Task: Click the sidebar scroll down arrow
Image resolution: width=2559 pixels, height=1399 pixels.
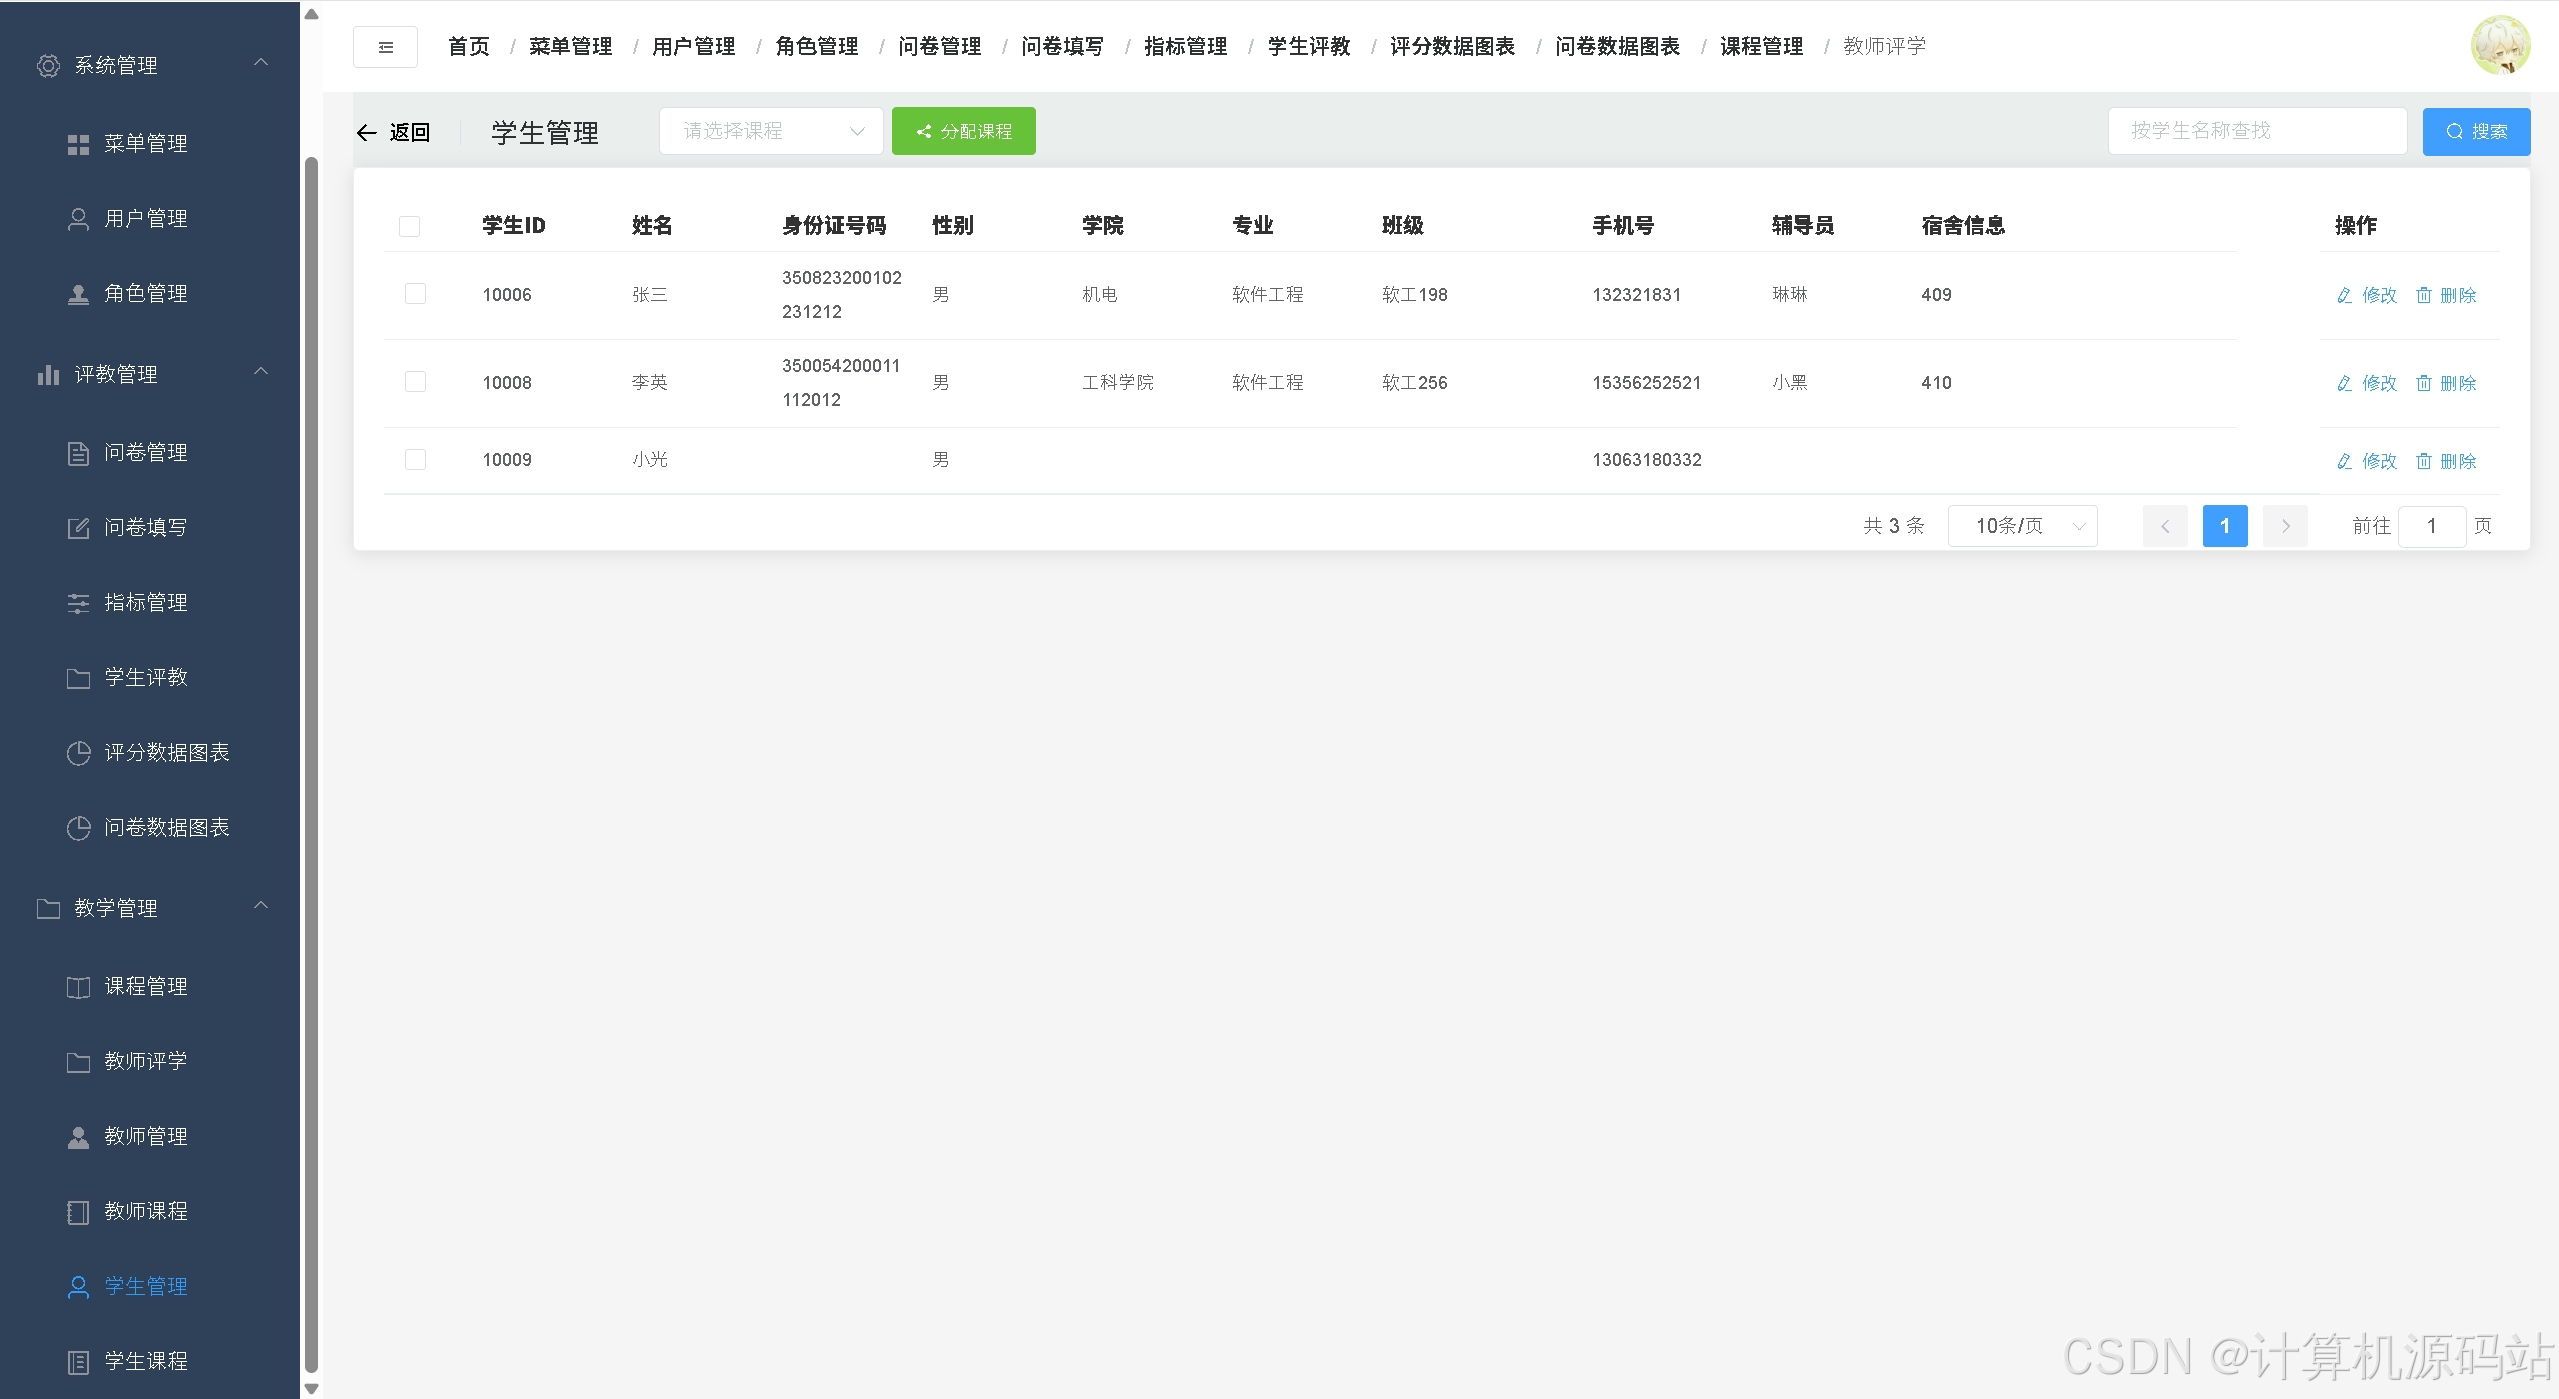Action: coord(311,1389)
